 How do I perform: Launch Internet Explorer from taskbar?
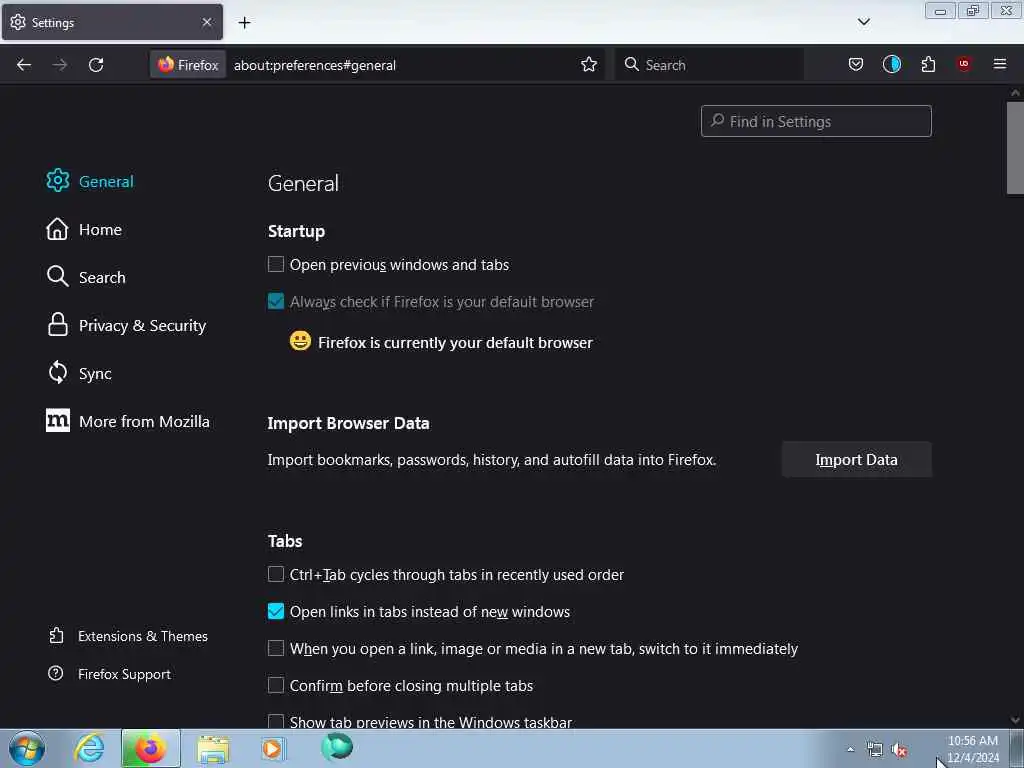89,748
